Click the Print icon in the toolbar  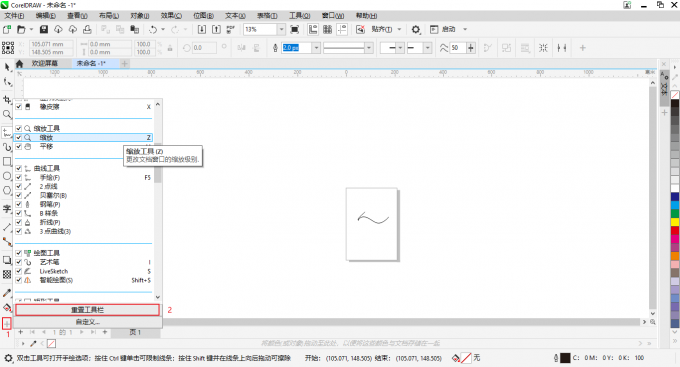click(87, 29)
